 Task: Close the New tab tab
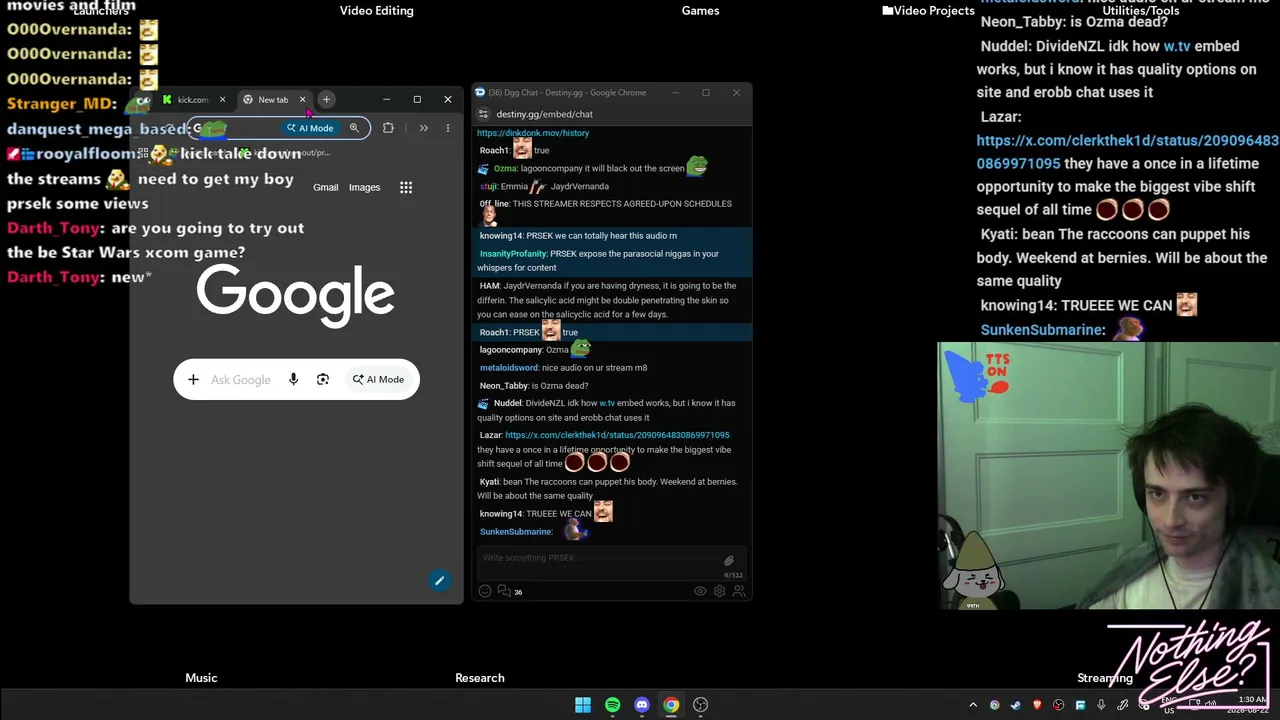tap(302, 100)
